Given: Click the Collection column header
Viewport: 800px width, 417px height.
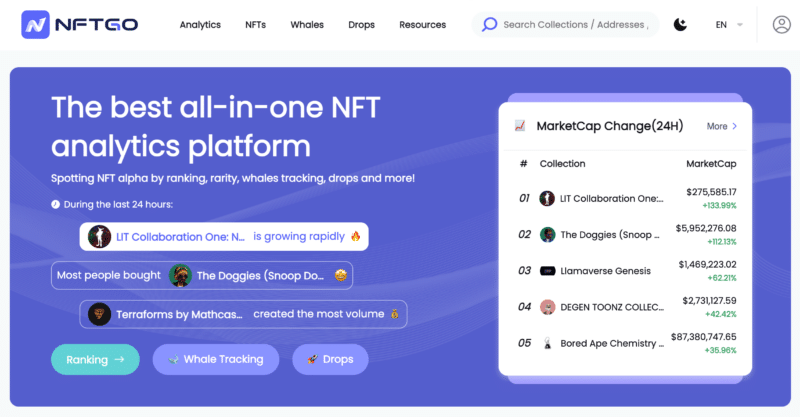Looking at the screenshot, I should coord(562,164).
